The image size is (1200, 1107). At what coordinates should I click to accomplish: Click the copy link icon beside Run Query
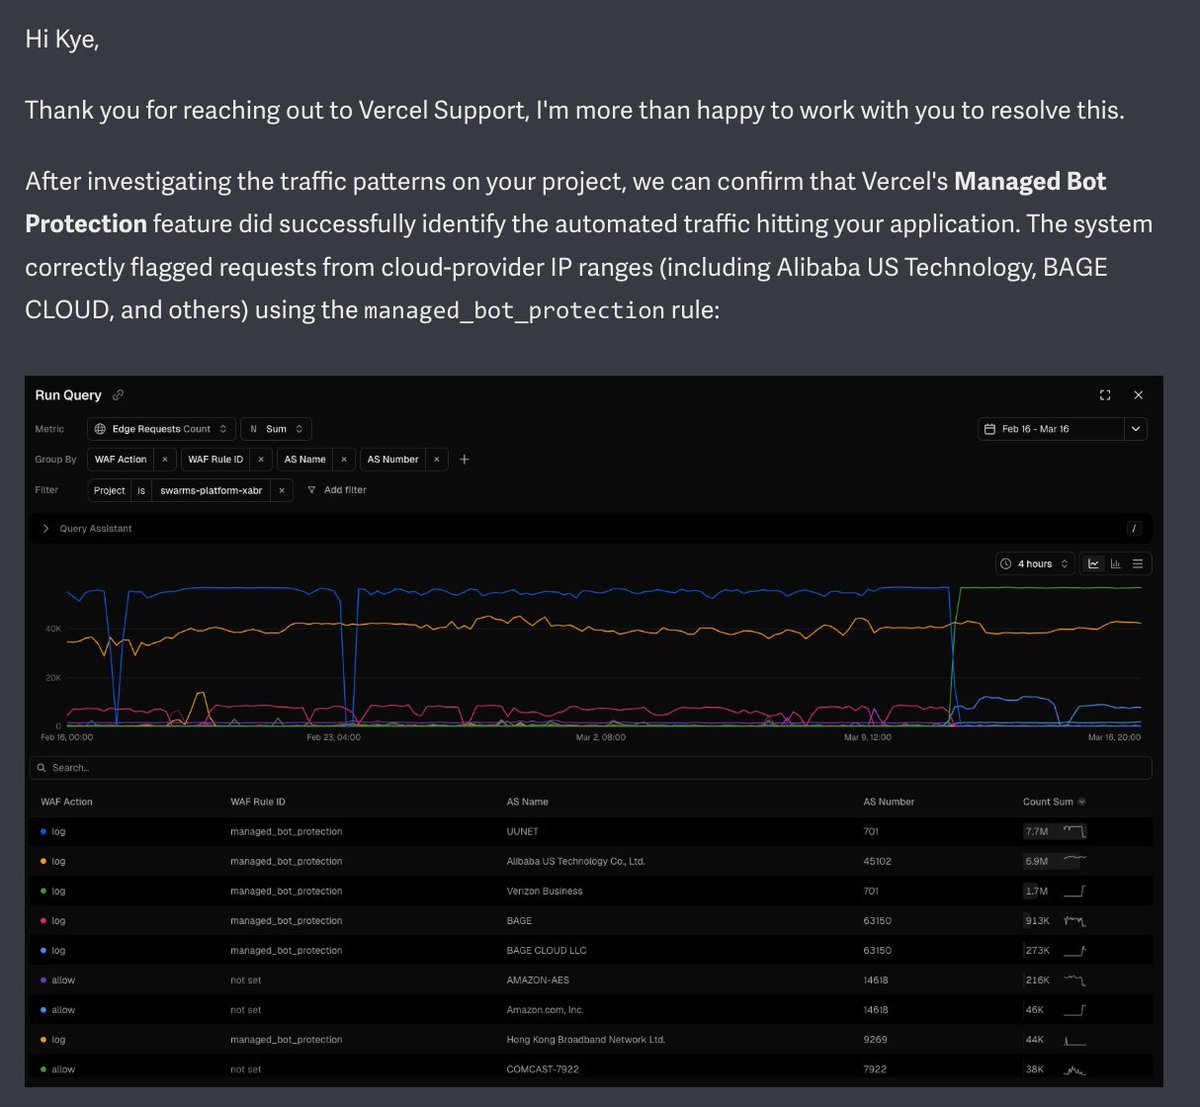[x=118, y=395]
